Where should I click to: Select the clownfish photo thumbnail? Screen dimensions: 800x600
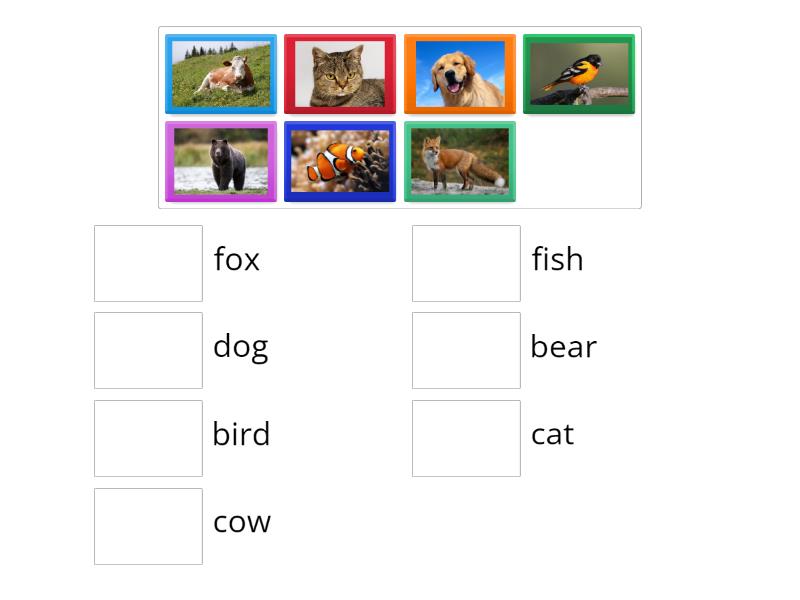[x=339, y=160]
